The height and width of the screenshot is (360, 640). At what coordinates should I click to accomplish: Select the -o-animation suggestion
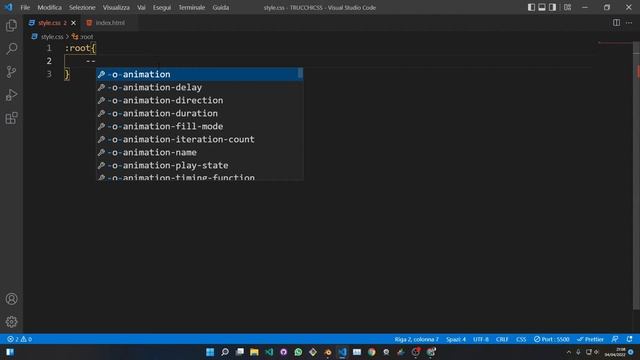click(x=200, y=74)
